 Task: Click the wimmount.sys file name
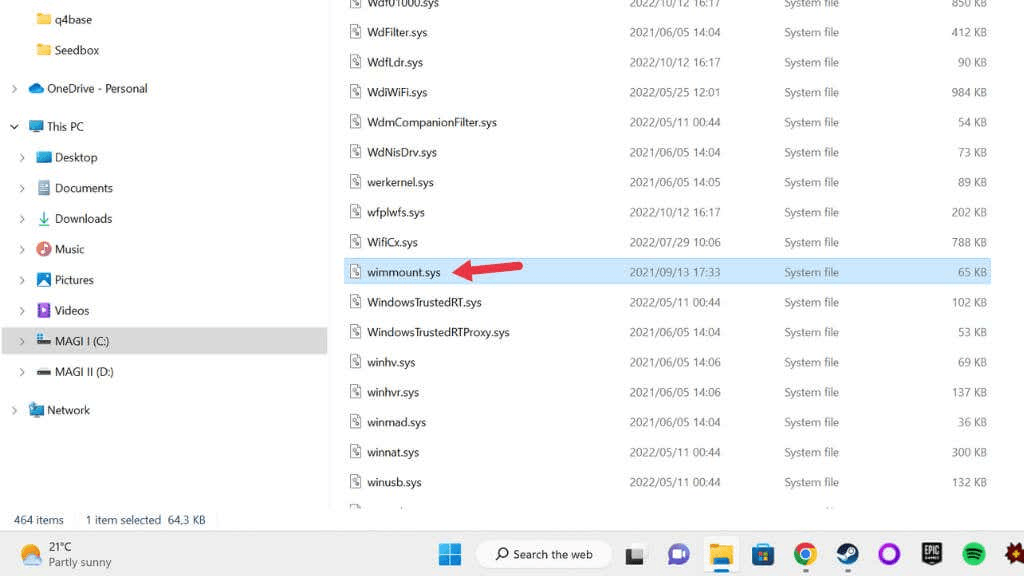[x=404, y=272]
